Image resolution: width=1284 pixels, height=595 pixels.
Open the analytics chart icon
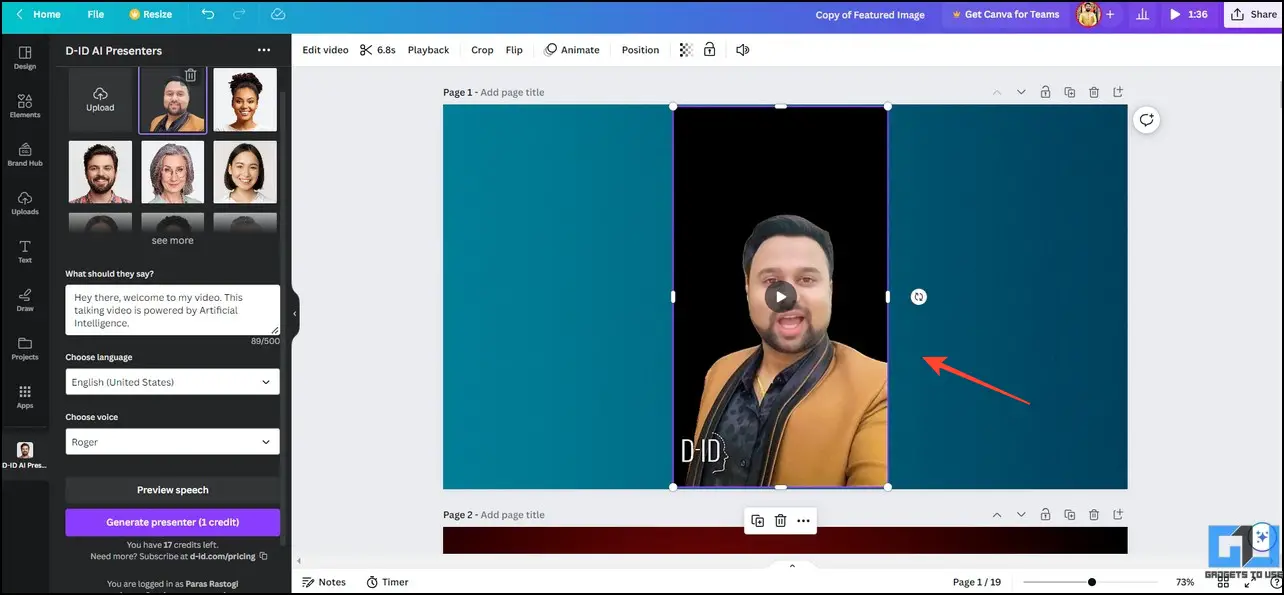tap(1142, 15)
